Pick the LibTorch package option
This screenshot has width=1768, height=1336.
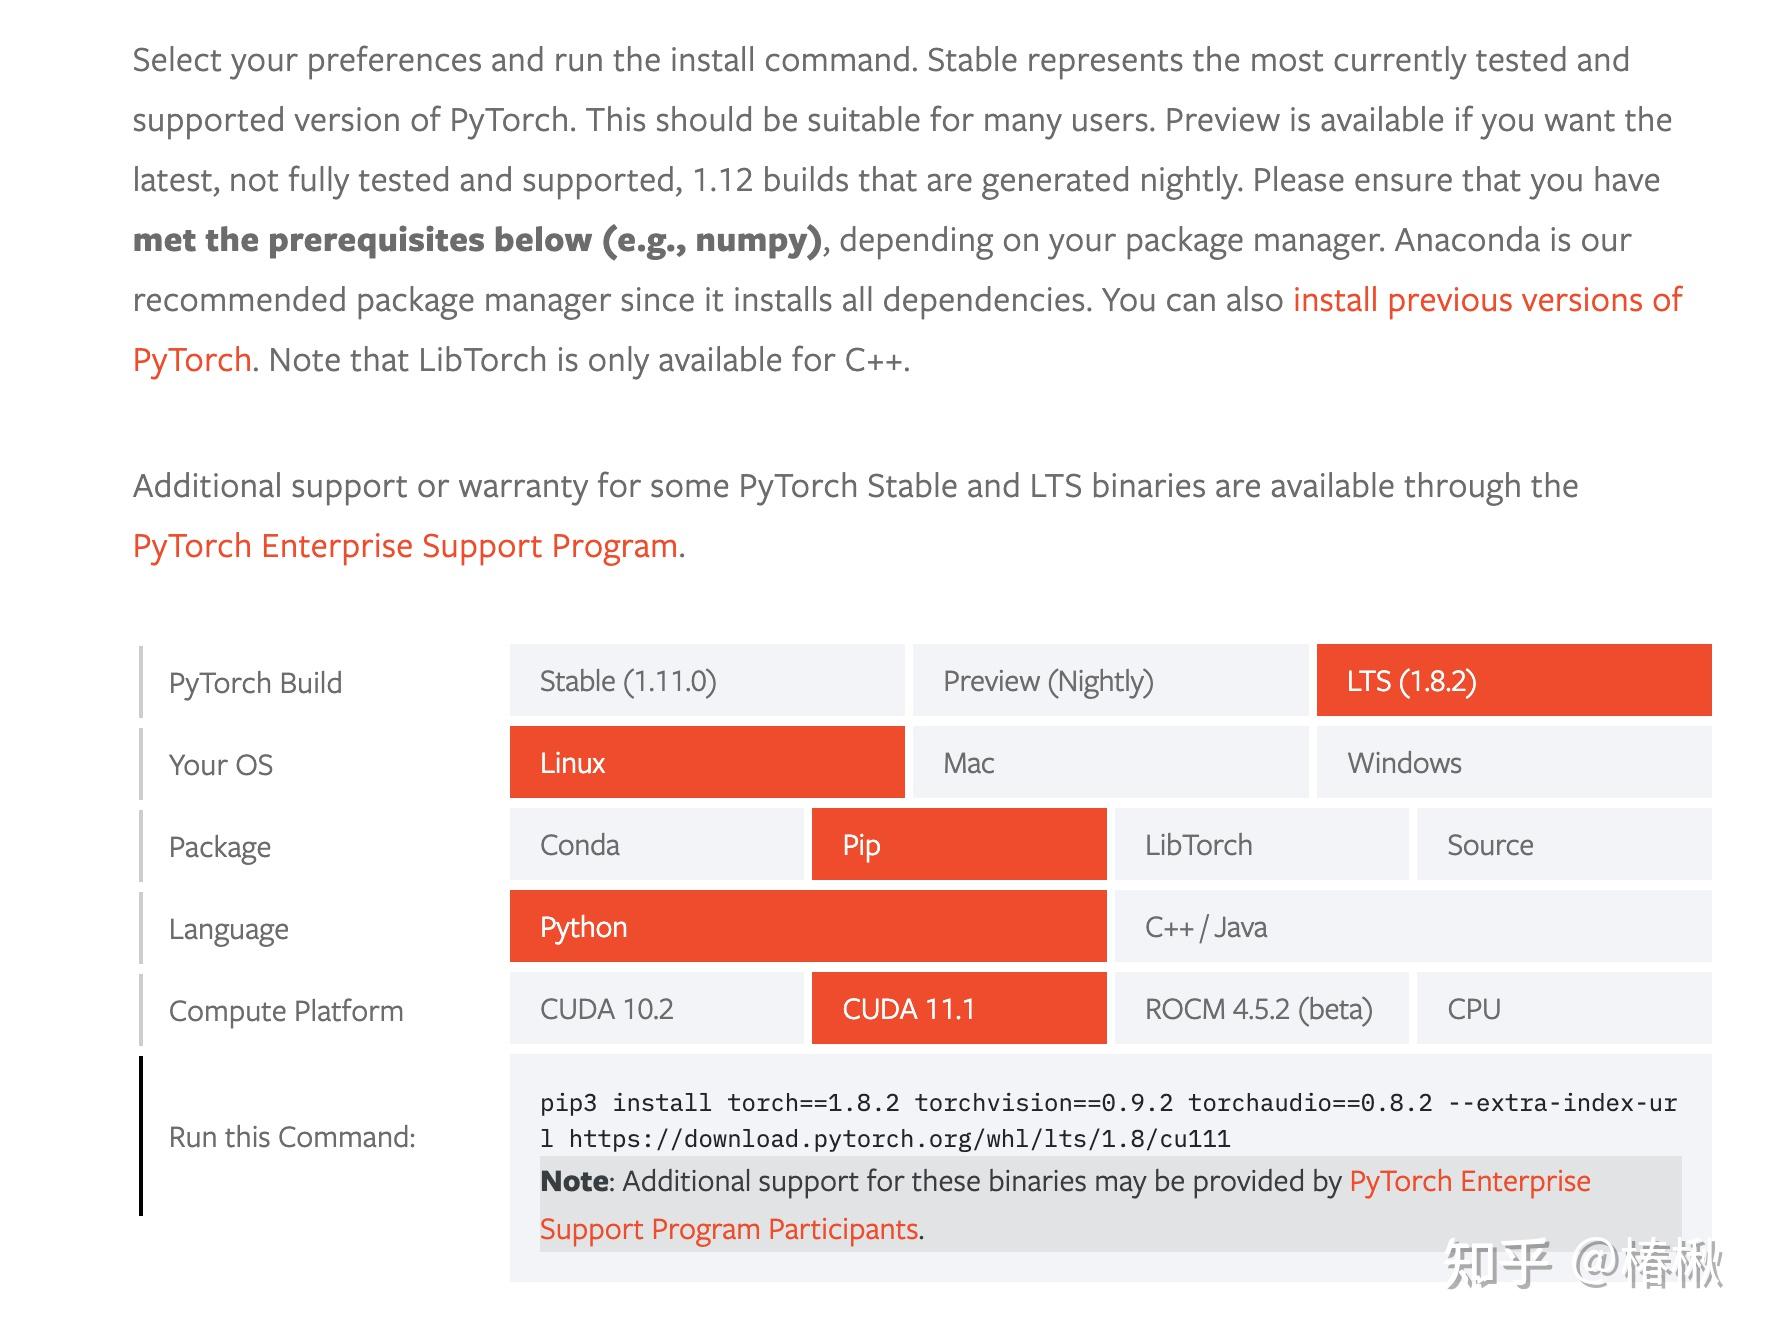click(1261, 845)
